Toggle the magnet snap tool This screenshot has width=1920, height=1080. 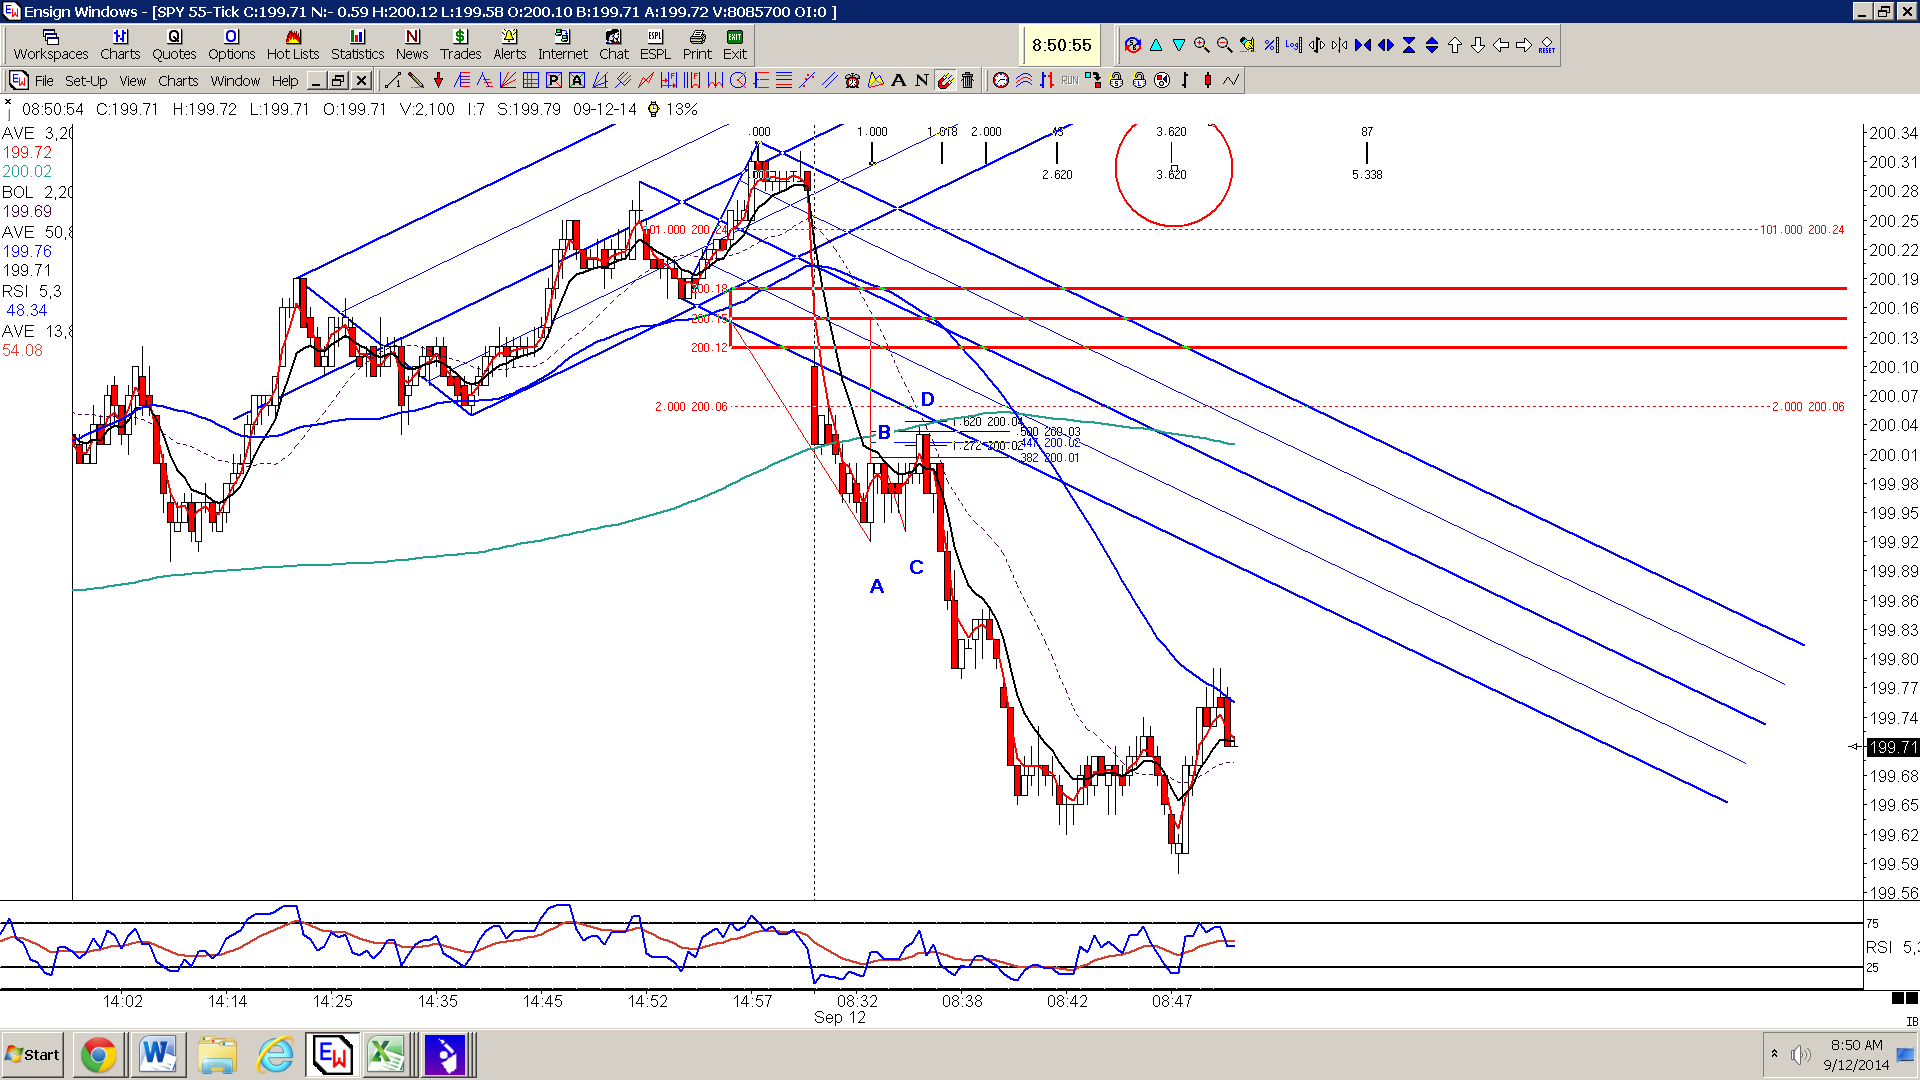[x=945, y=80]
